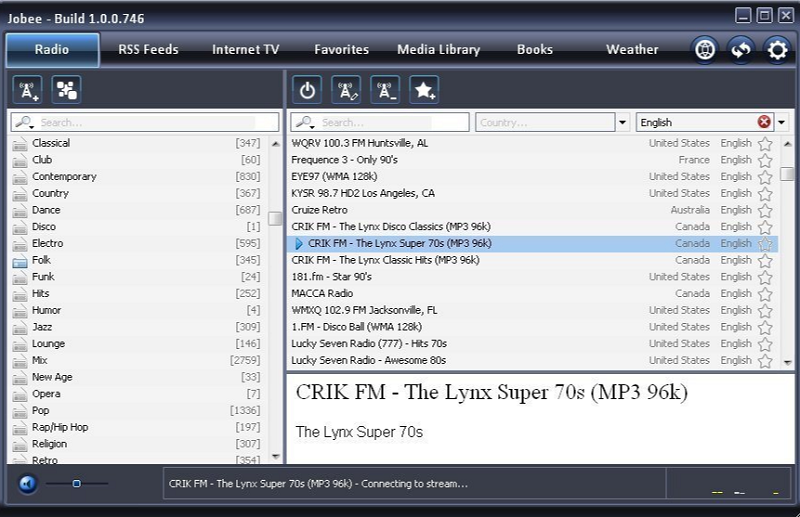Open the Internet TV tab
This screenshot has height=517, width=800.
[245, 50]
